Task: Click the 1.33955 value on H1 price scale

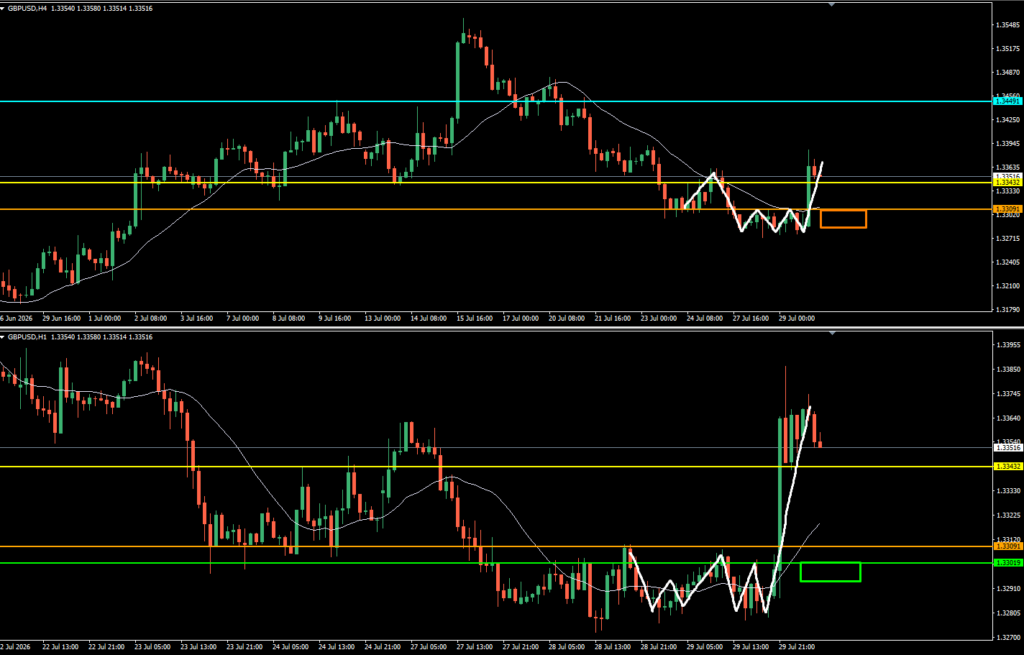Action: (x=1009, y=345)
